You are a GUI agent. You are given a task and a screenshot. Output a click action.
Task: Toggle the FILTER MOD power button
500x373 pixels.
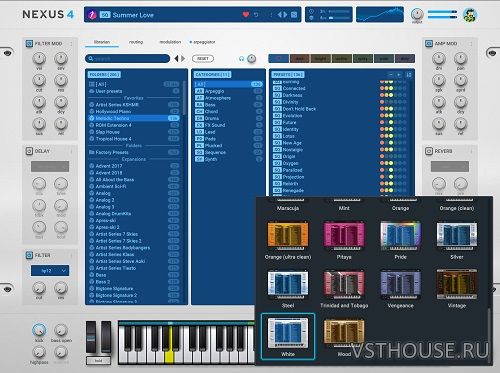coord(29,43)
